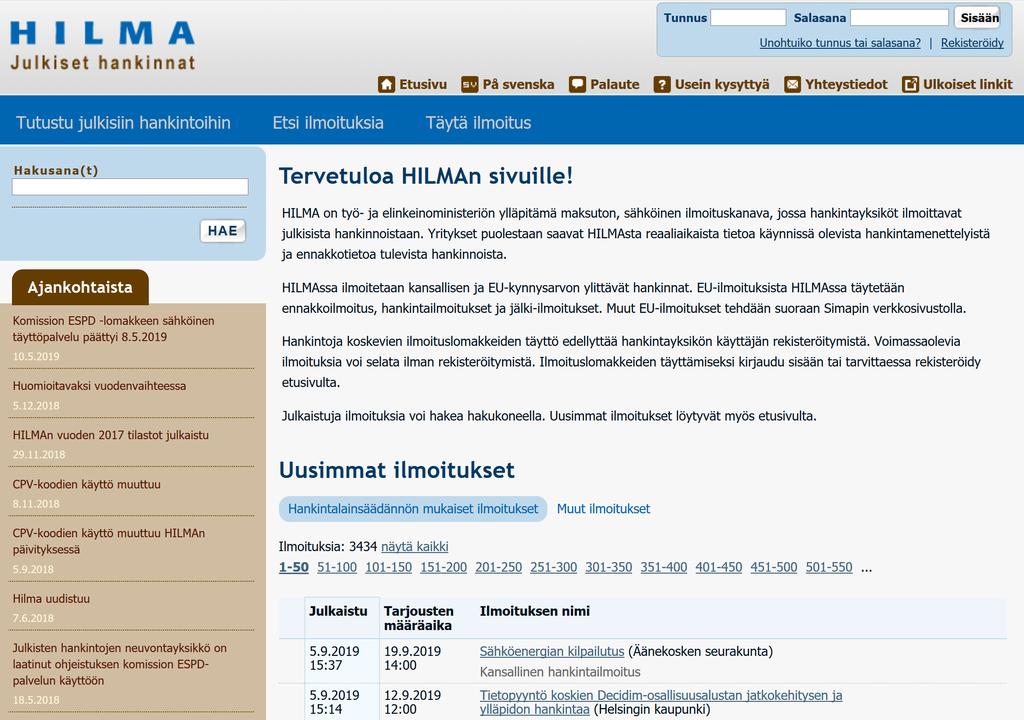Go to results page 1-50
The height and width of the screenshot is (720, 1024).
pyautogui.click(x=294, y=567)
